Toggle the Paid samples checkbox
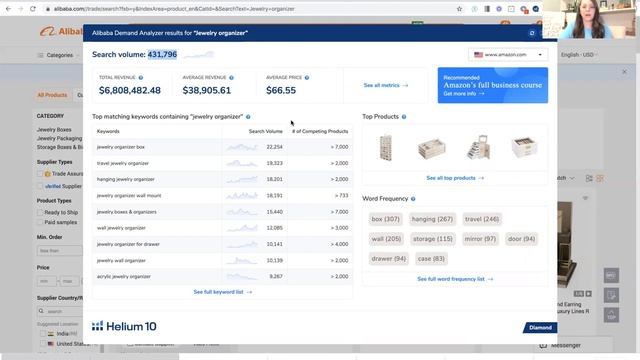 pyautogui.click(x=40, y=222)
